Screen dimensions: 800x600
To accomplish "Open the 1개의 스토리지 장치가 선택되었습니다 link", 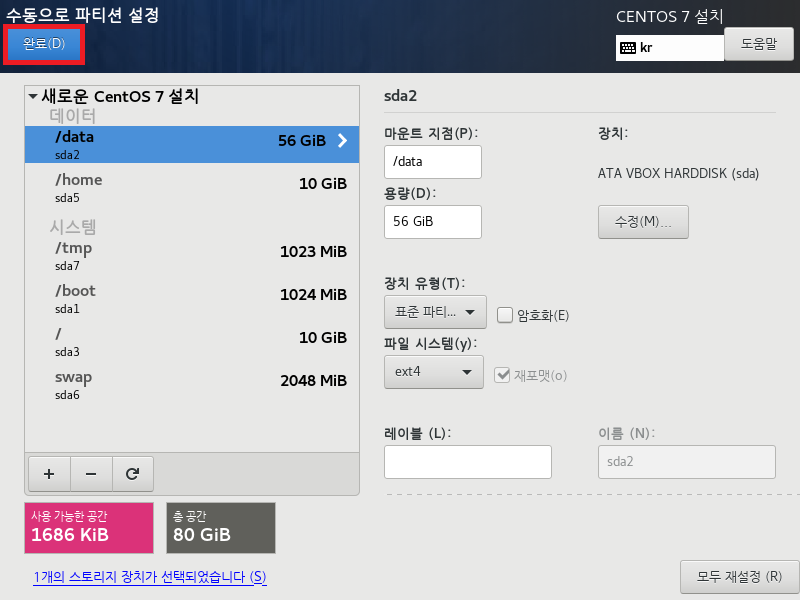I will 150,577.
